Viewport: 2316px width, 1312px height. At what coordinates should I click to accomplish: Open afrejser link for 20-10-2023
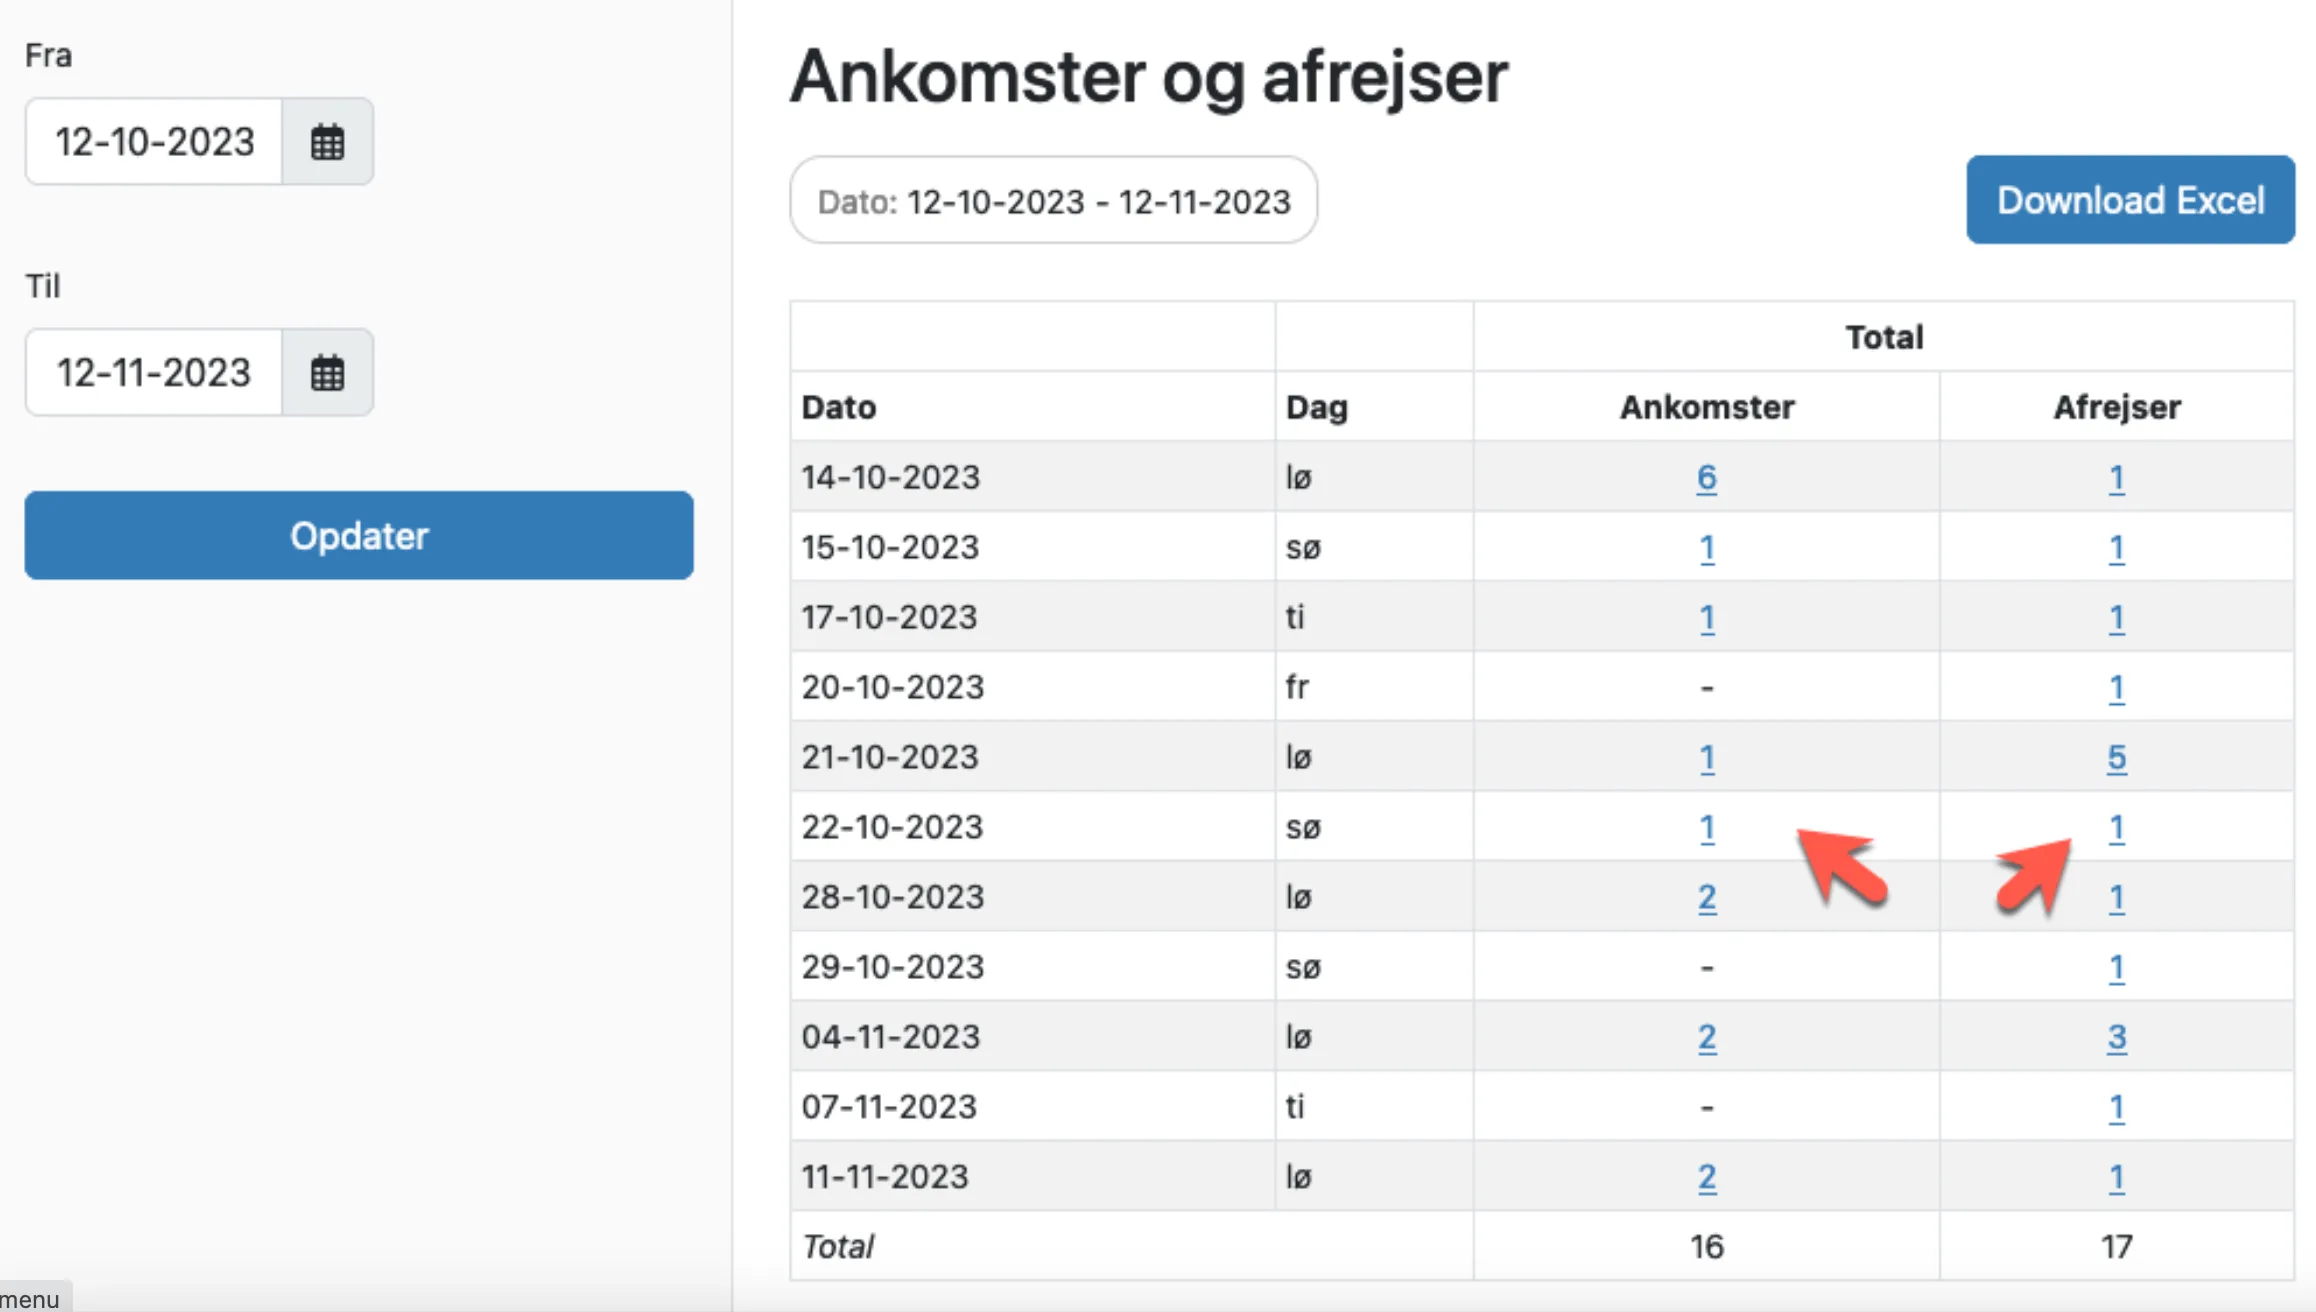click(2117, 687)
